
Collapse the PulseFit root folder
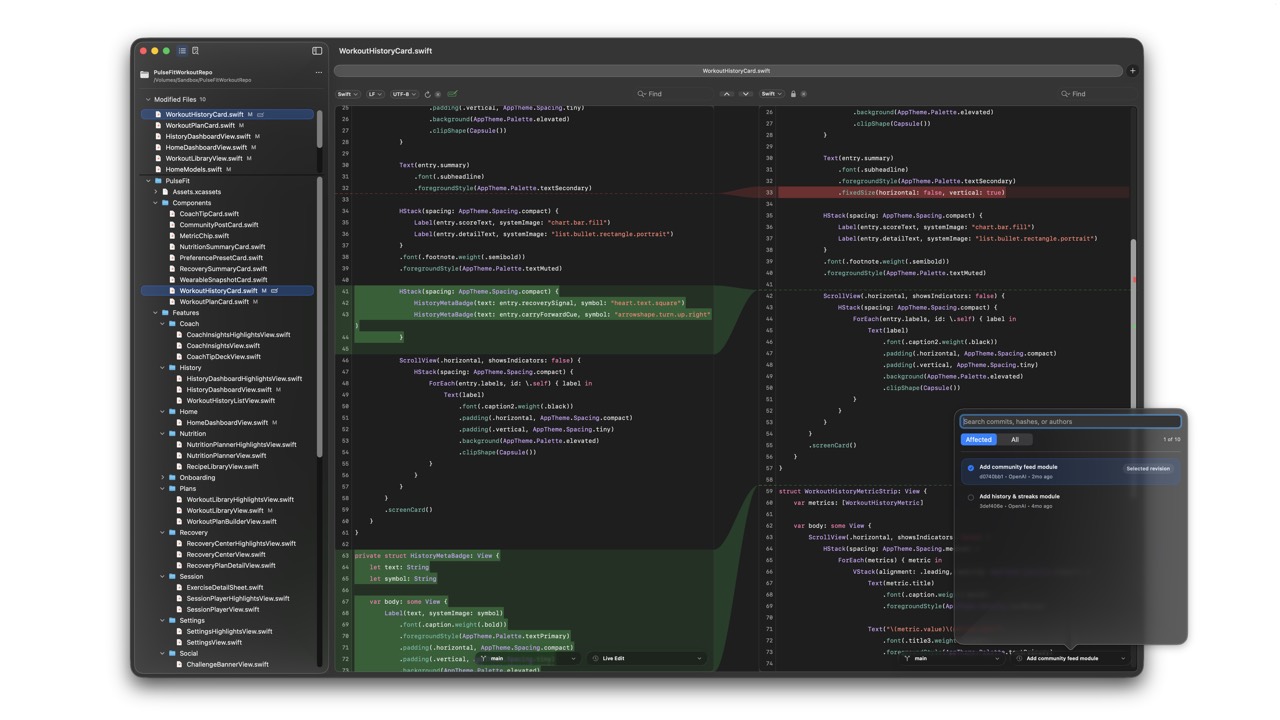(x=148, y=181)
